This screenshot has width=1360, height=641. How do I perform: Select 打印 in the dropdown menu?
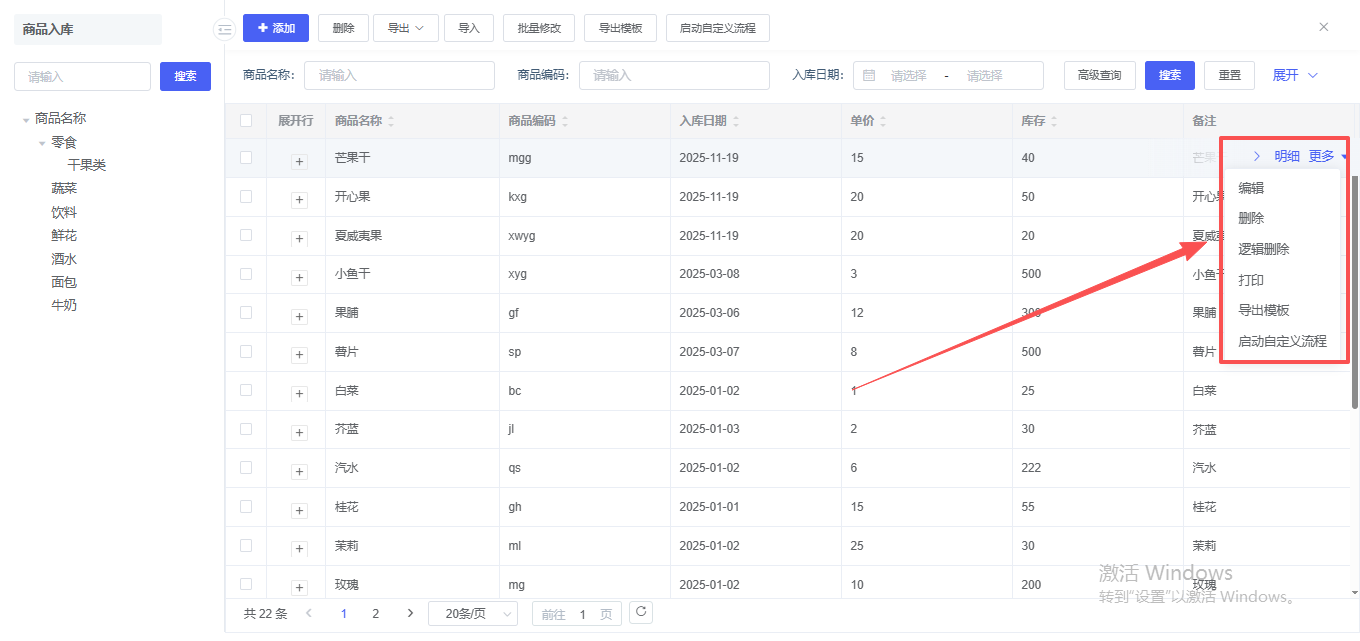pos(1251,280)
